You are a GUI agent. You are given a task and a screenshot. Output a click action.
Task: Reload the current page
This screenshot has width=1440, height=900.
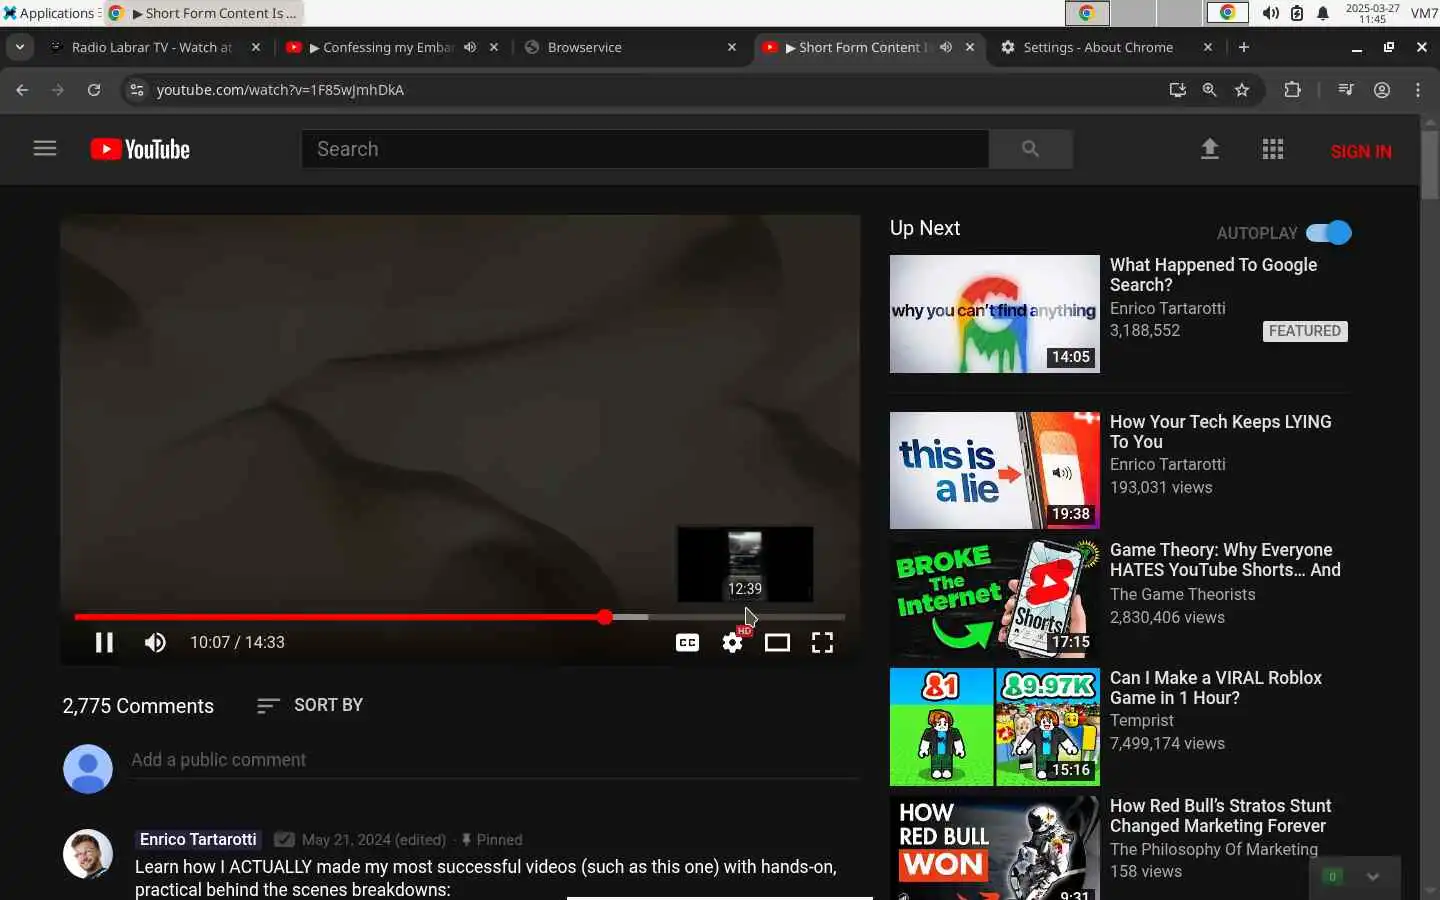pyautogui.click(x=94, y=90)
